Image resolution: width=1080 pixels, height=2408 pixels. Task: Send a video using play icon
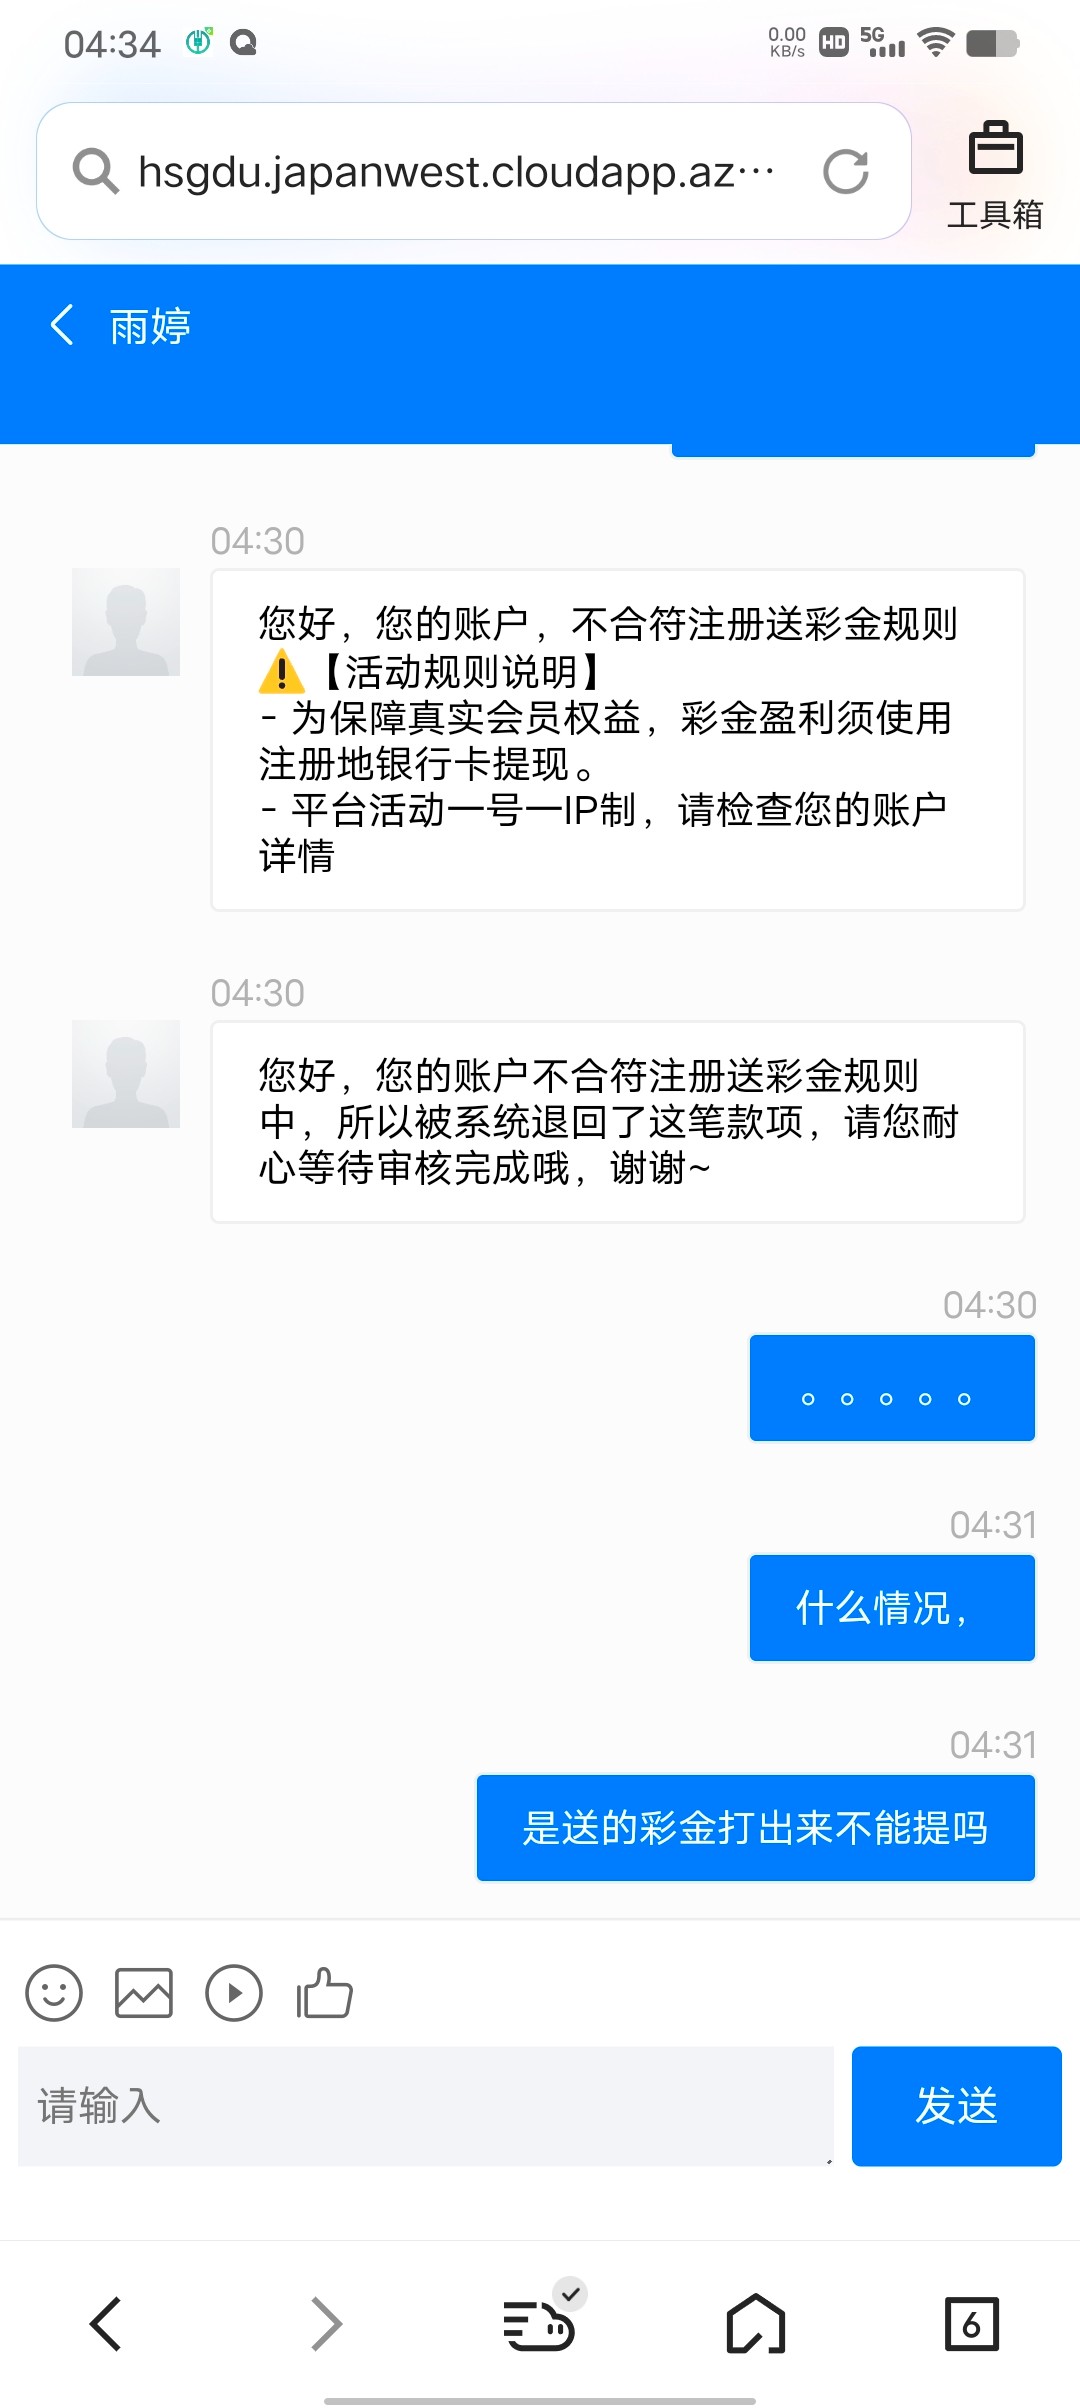coord(234,1993)
